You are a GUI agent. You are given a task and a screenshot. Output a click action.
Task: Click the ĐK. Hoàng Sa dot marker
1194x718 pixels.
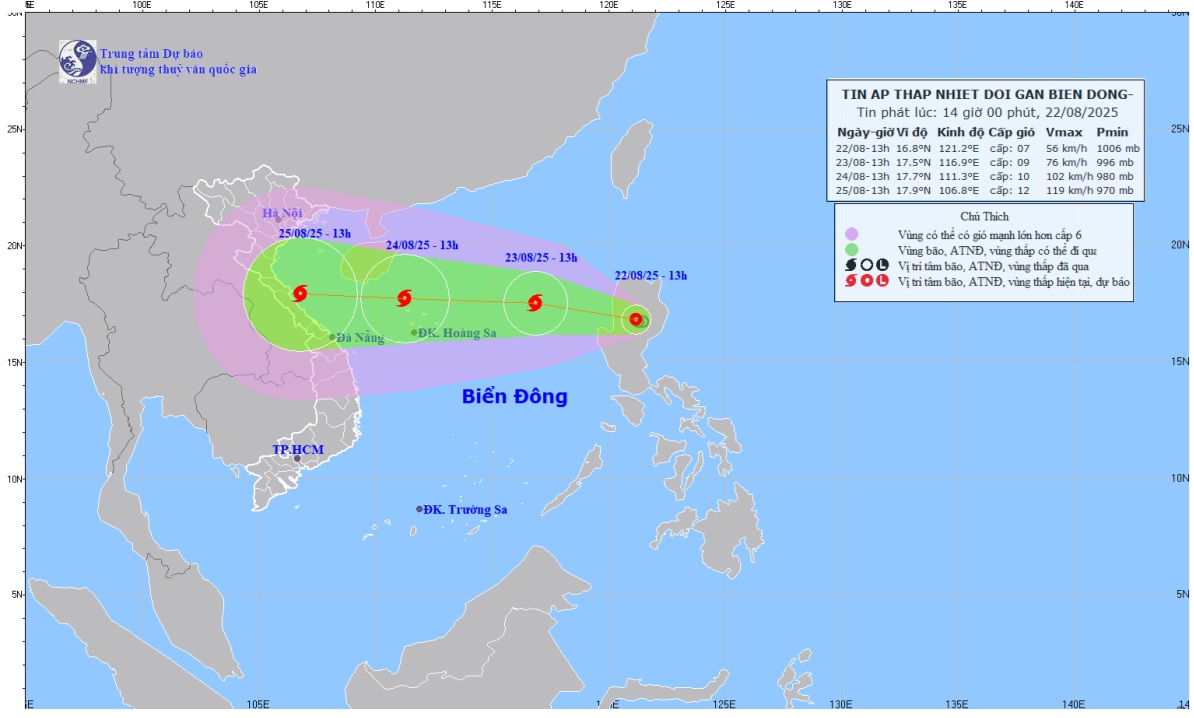click(x=414, y=333)
